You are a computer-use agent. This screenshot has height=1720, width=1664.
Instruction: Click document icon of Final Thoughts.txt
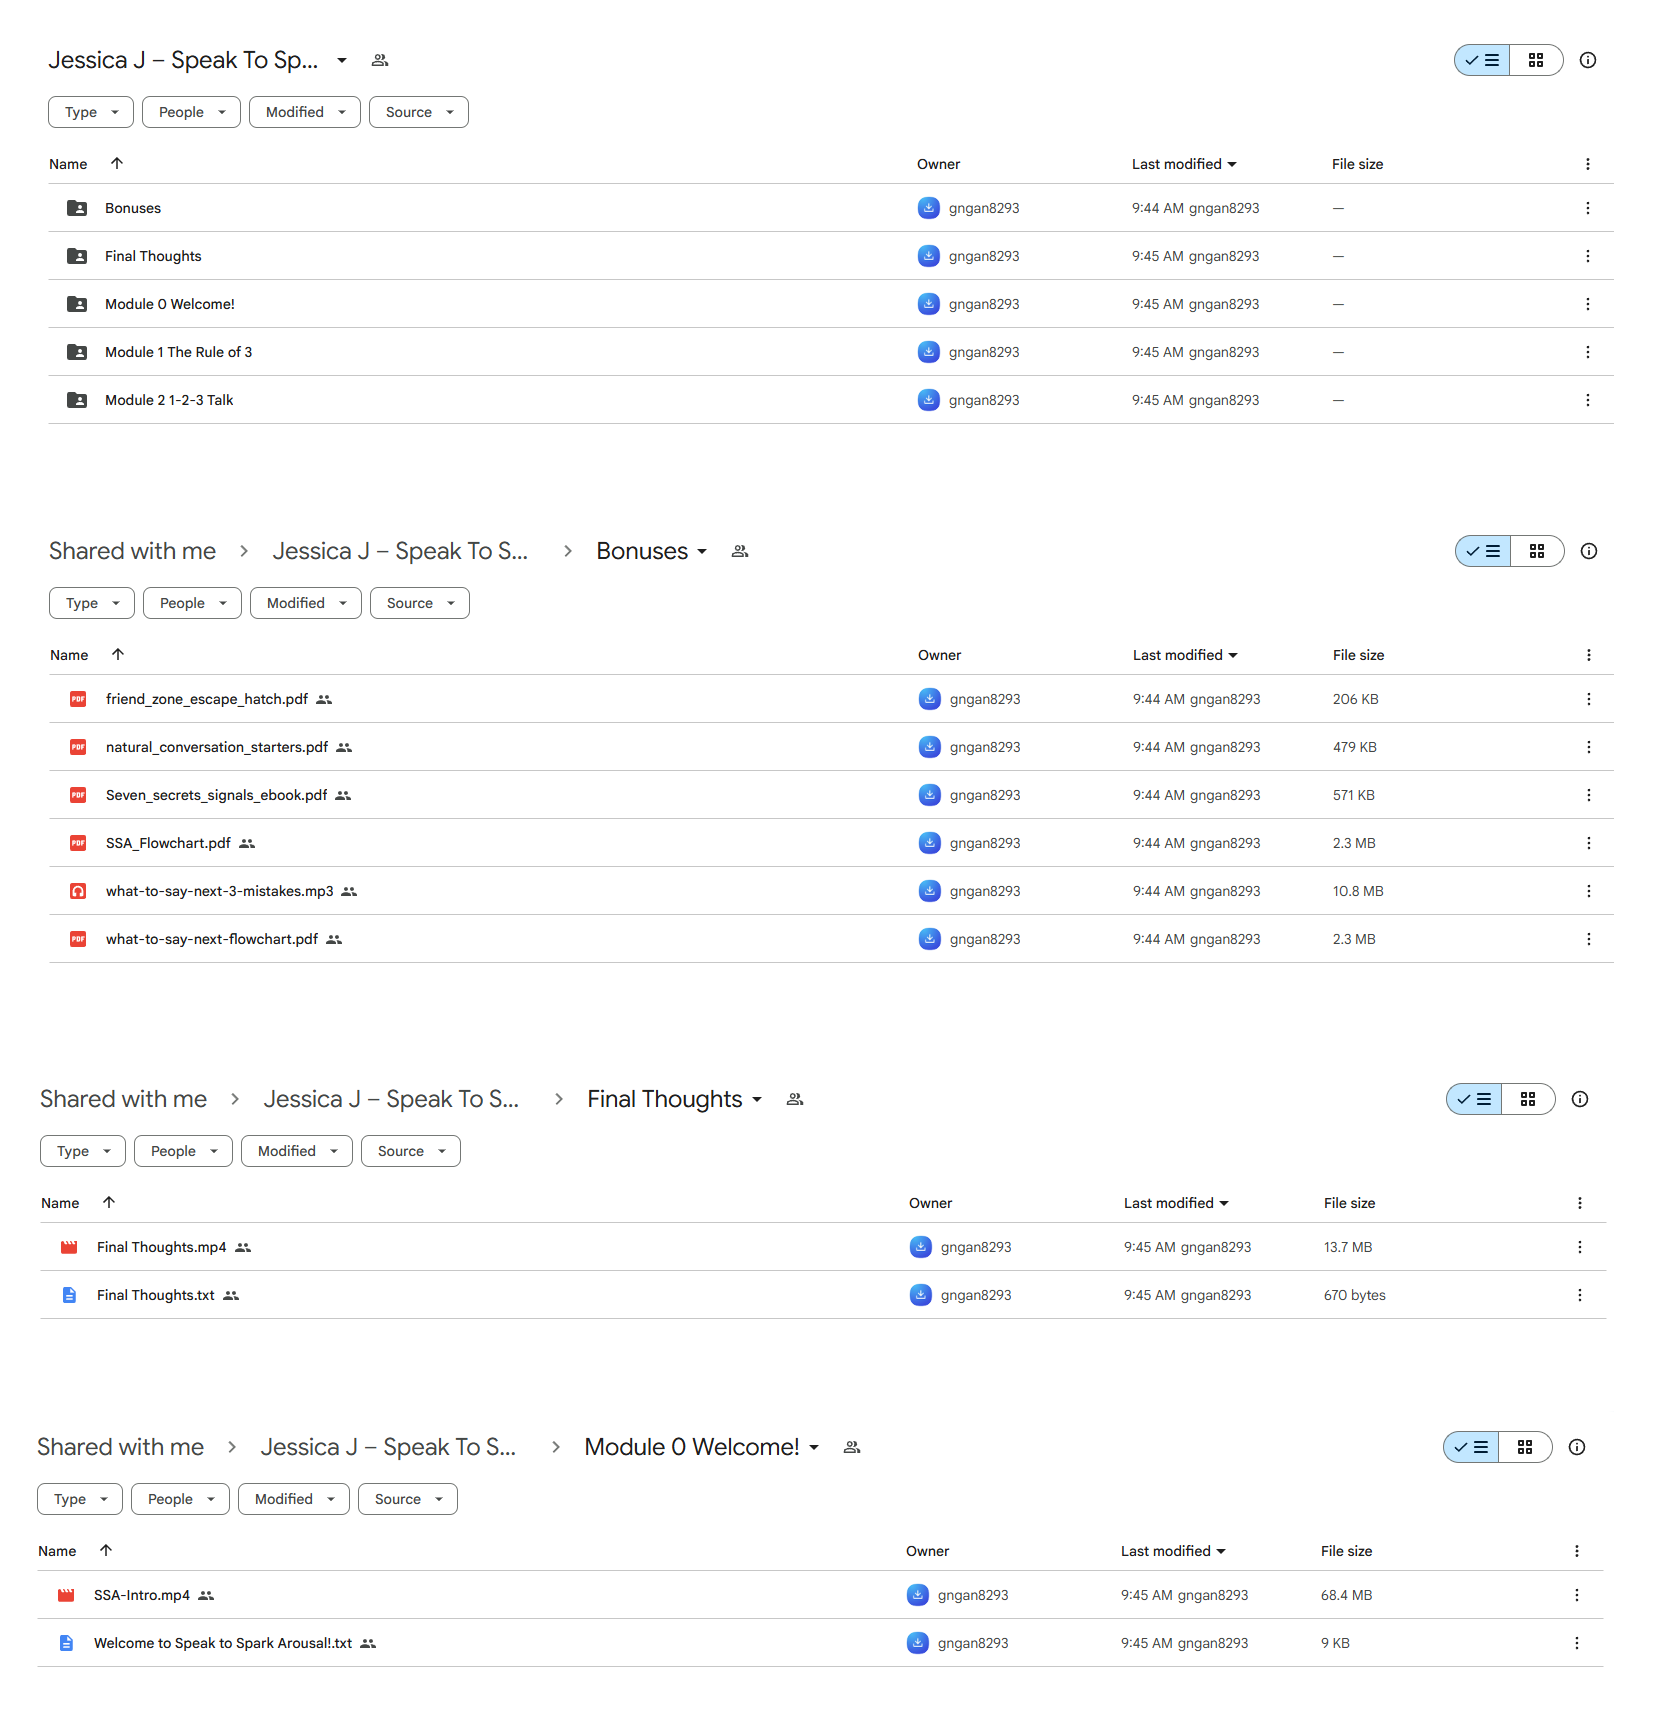click(x=69, y=1295)
